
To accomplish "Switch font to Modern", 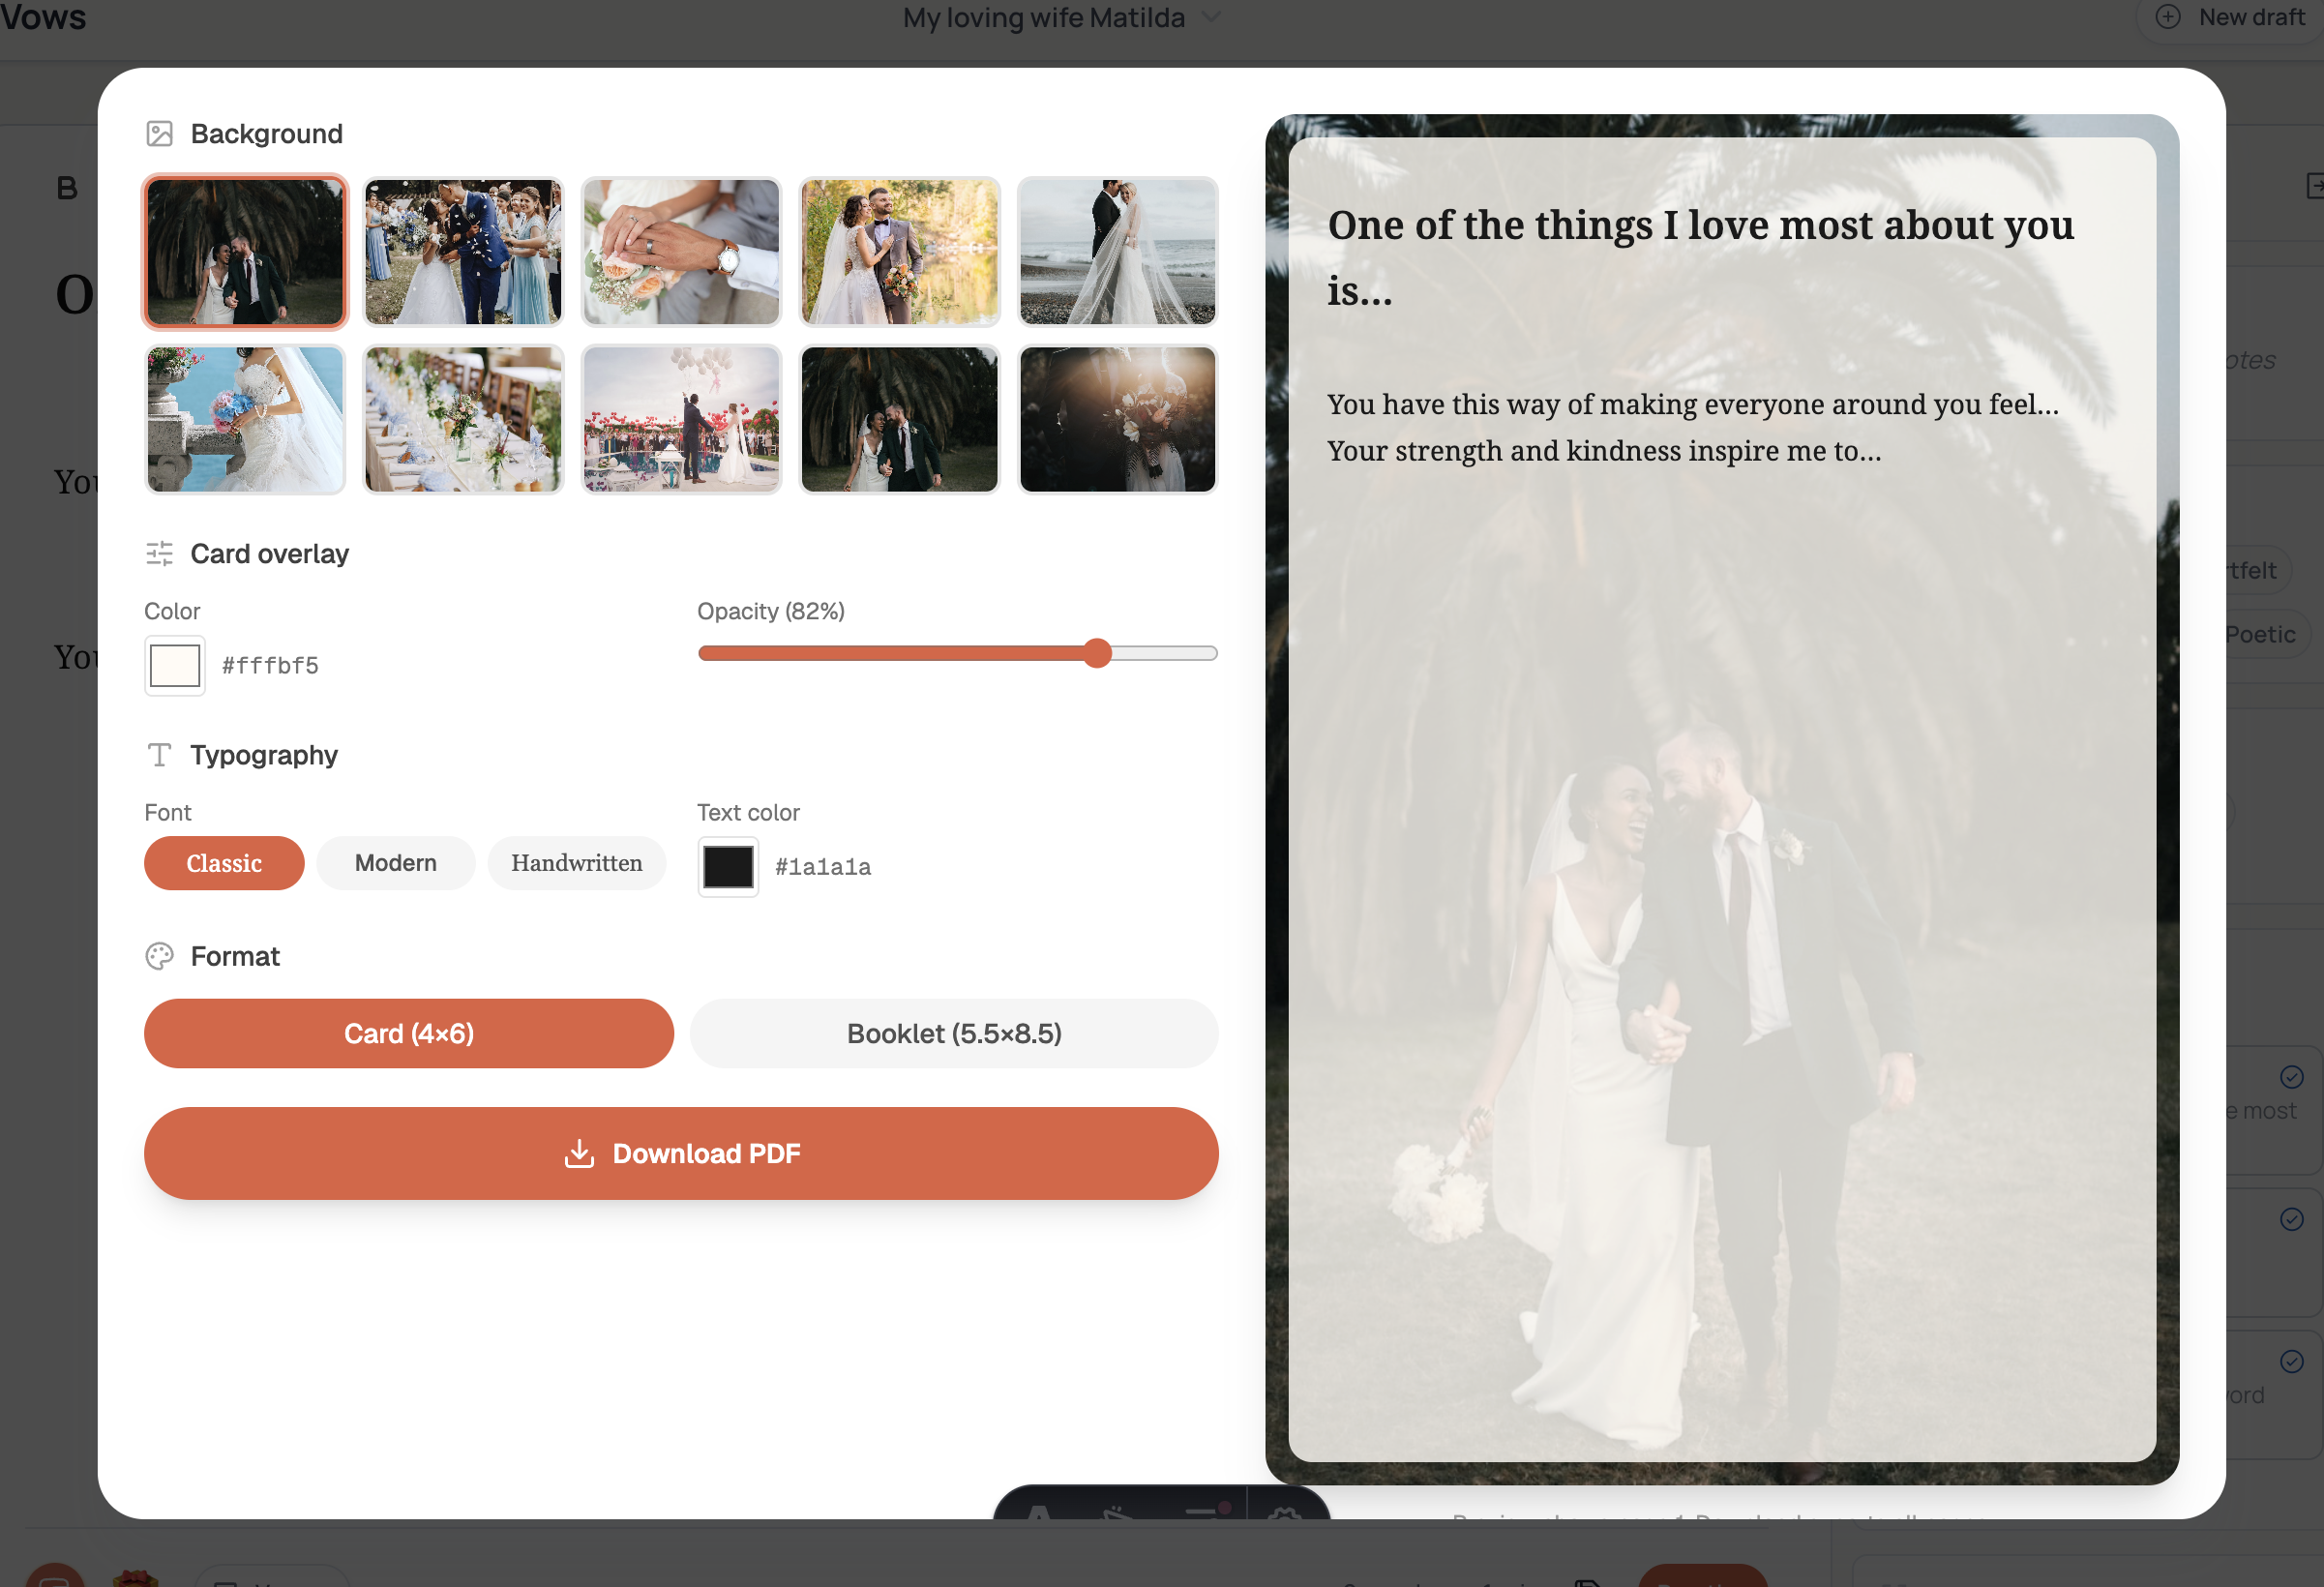I will tap(395, 864).
